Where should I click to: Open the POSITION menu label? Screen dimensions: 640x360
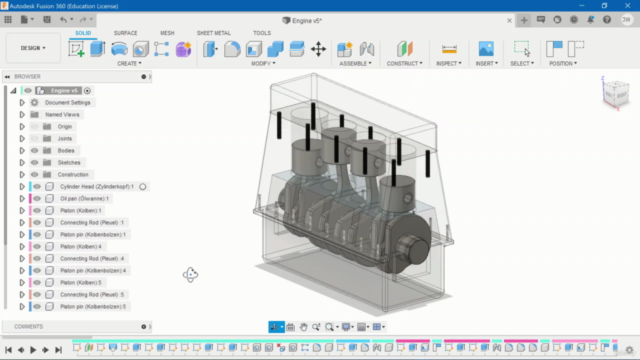[563, 64]
